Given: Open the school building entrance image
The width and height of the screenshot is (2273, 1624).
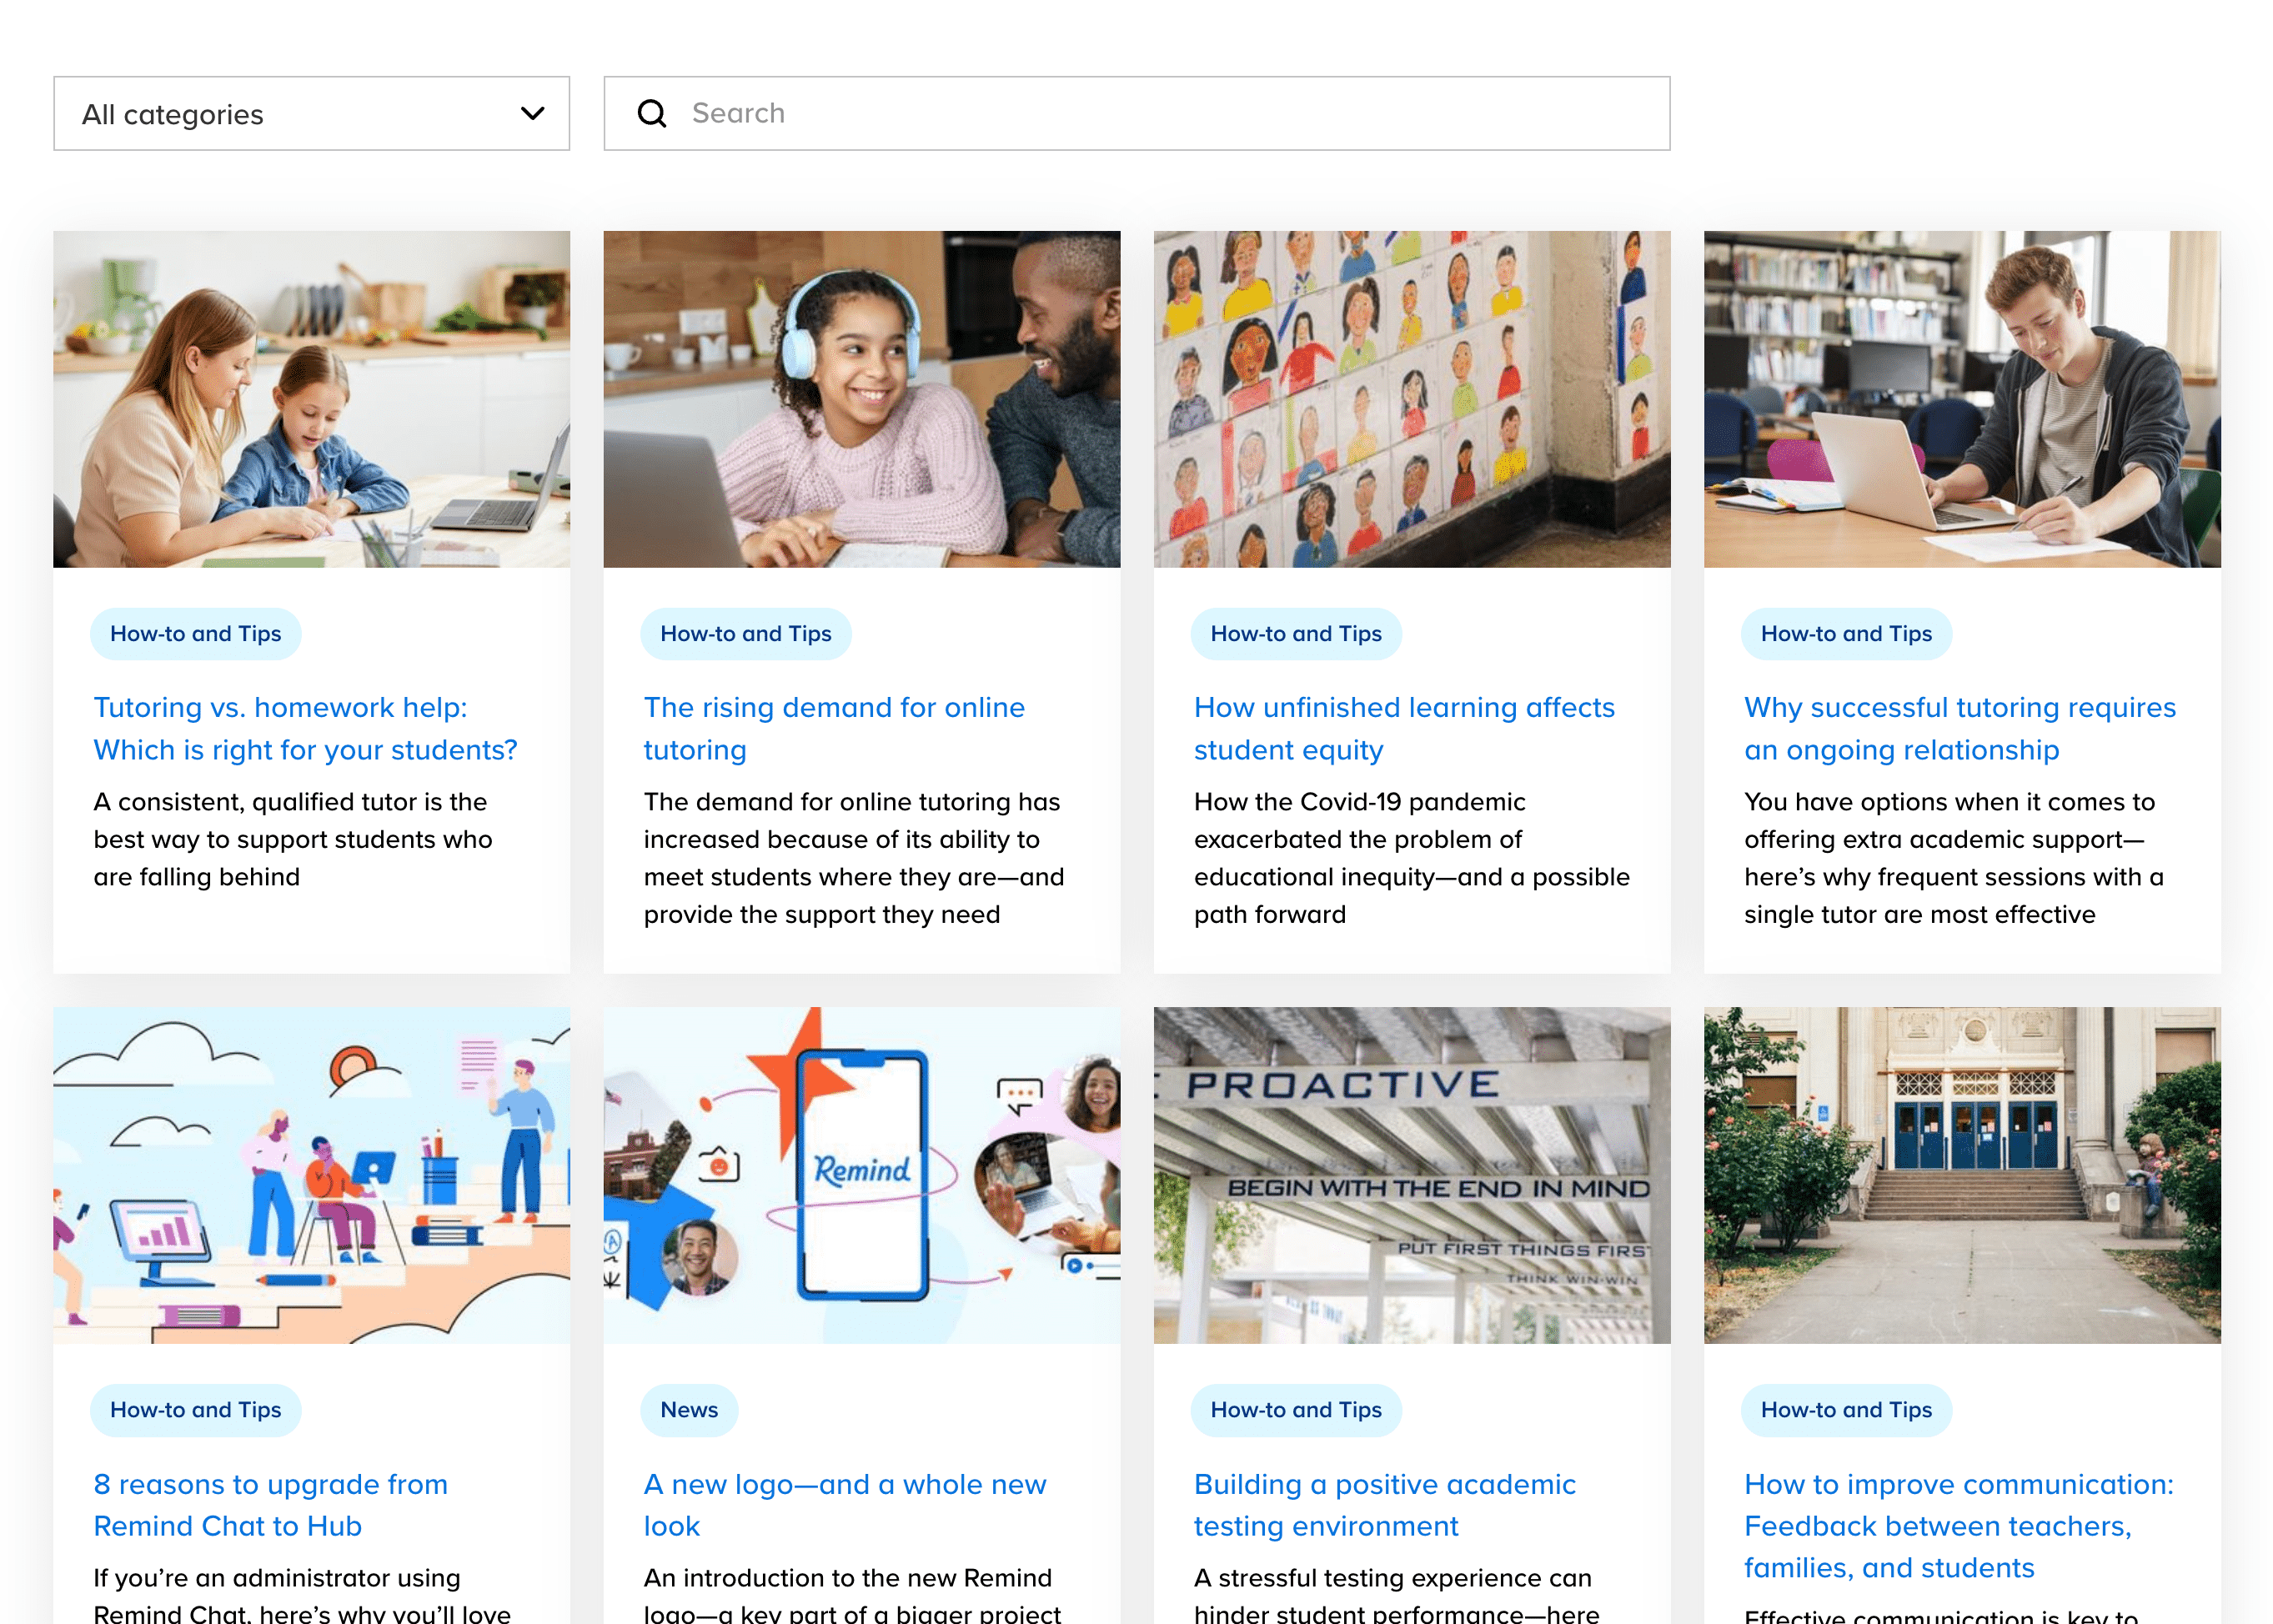Looking at the screenshot, I should [1962, 1175].
